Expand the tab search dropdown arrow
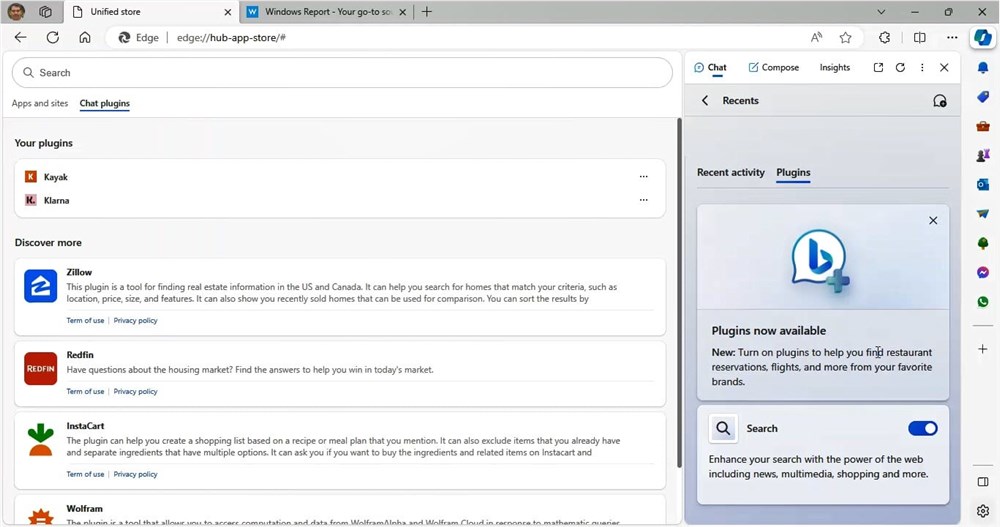This screenshot has width=1000, height=527. (x=881, y=12)
